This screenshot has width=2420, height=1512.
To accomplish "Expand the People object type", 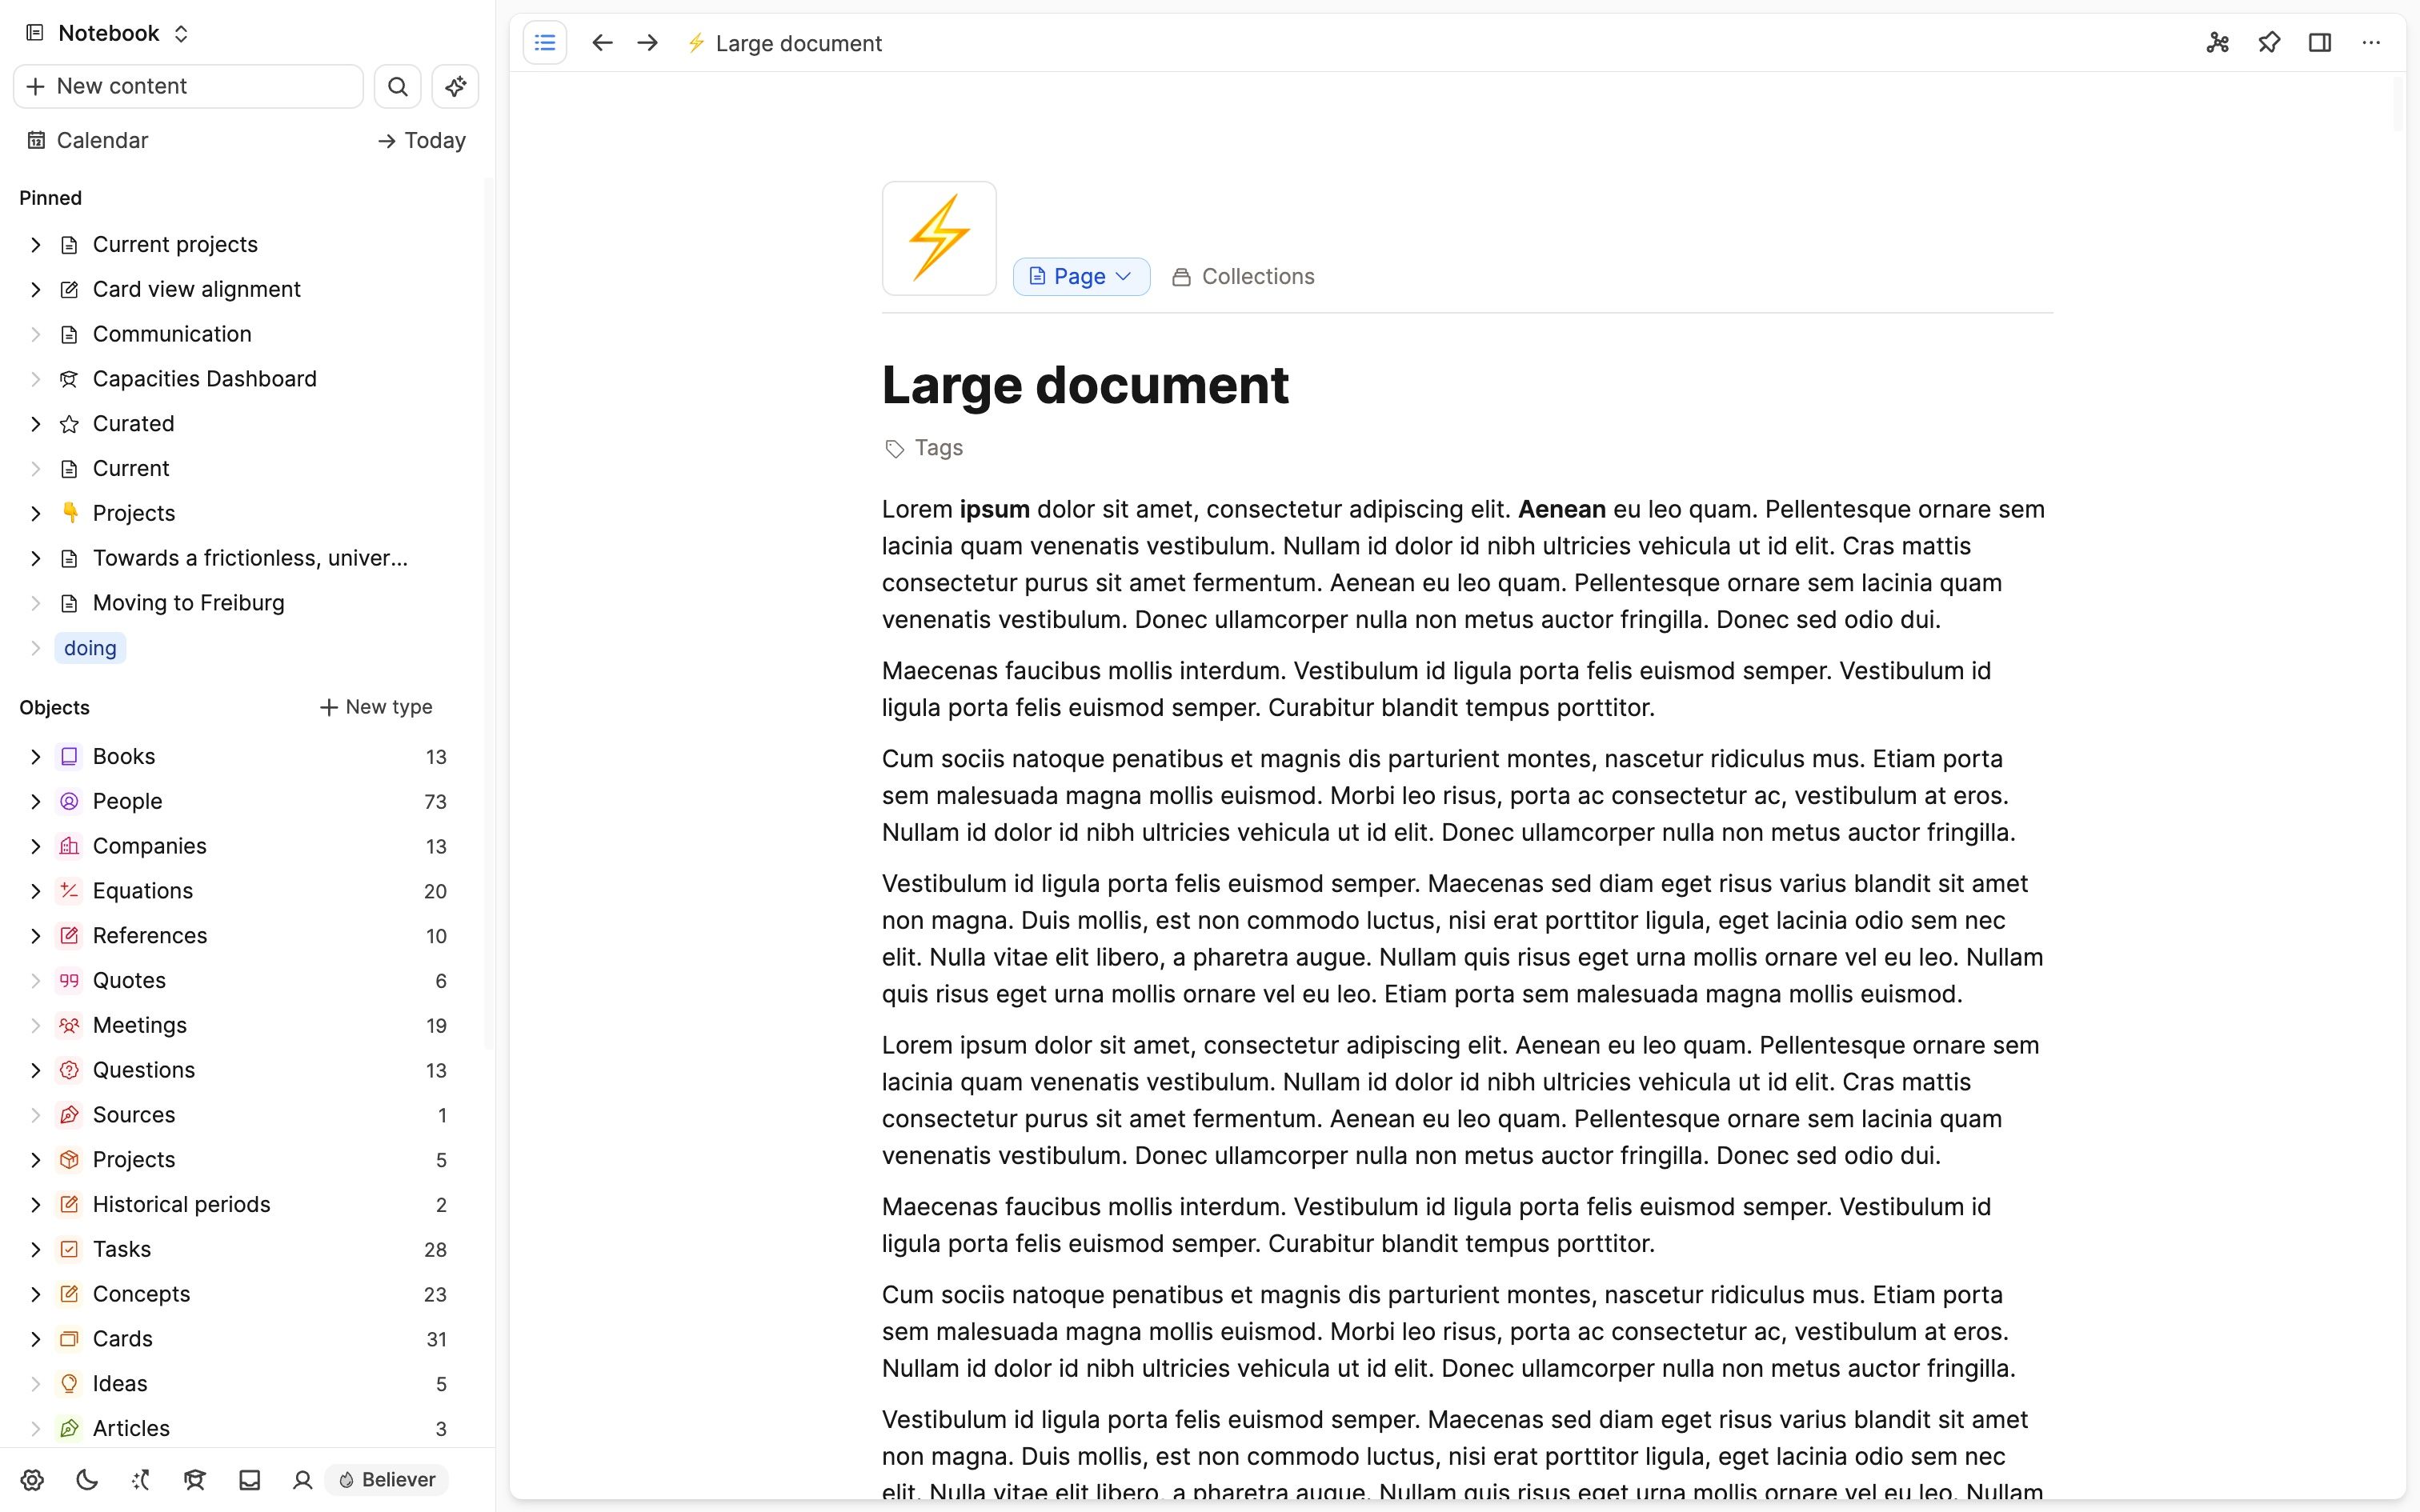I will click(x=37, y=801).
